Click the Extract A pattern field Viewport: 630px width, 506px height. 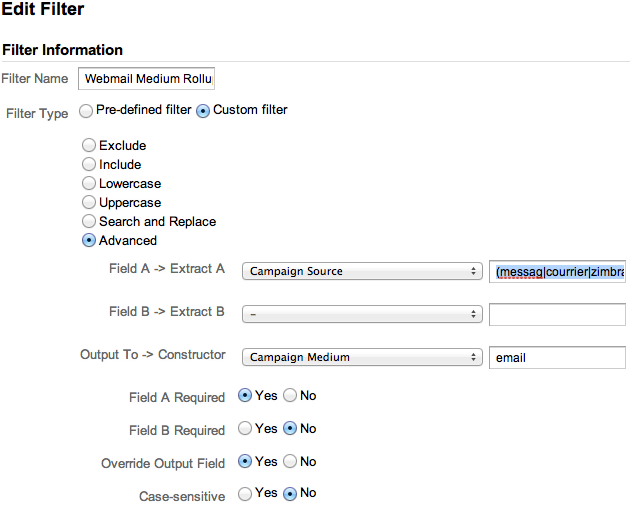click(x=557, y=272)
